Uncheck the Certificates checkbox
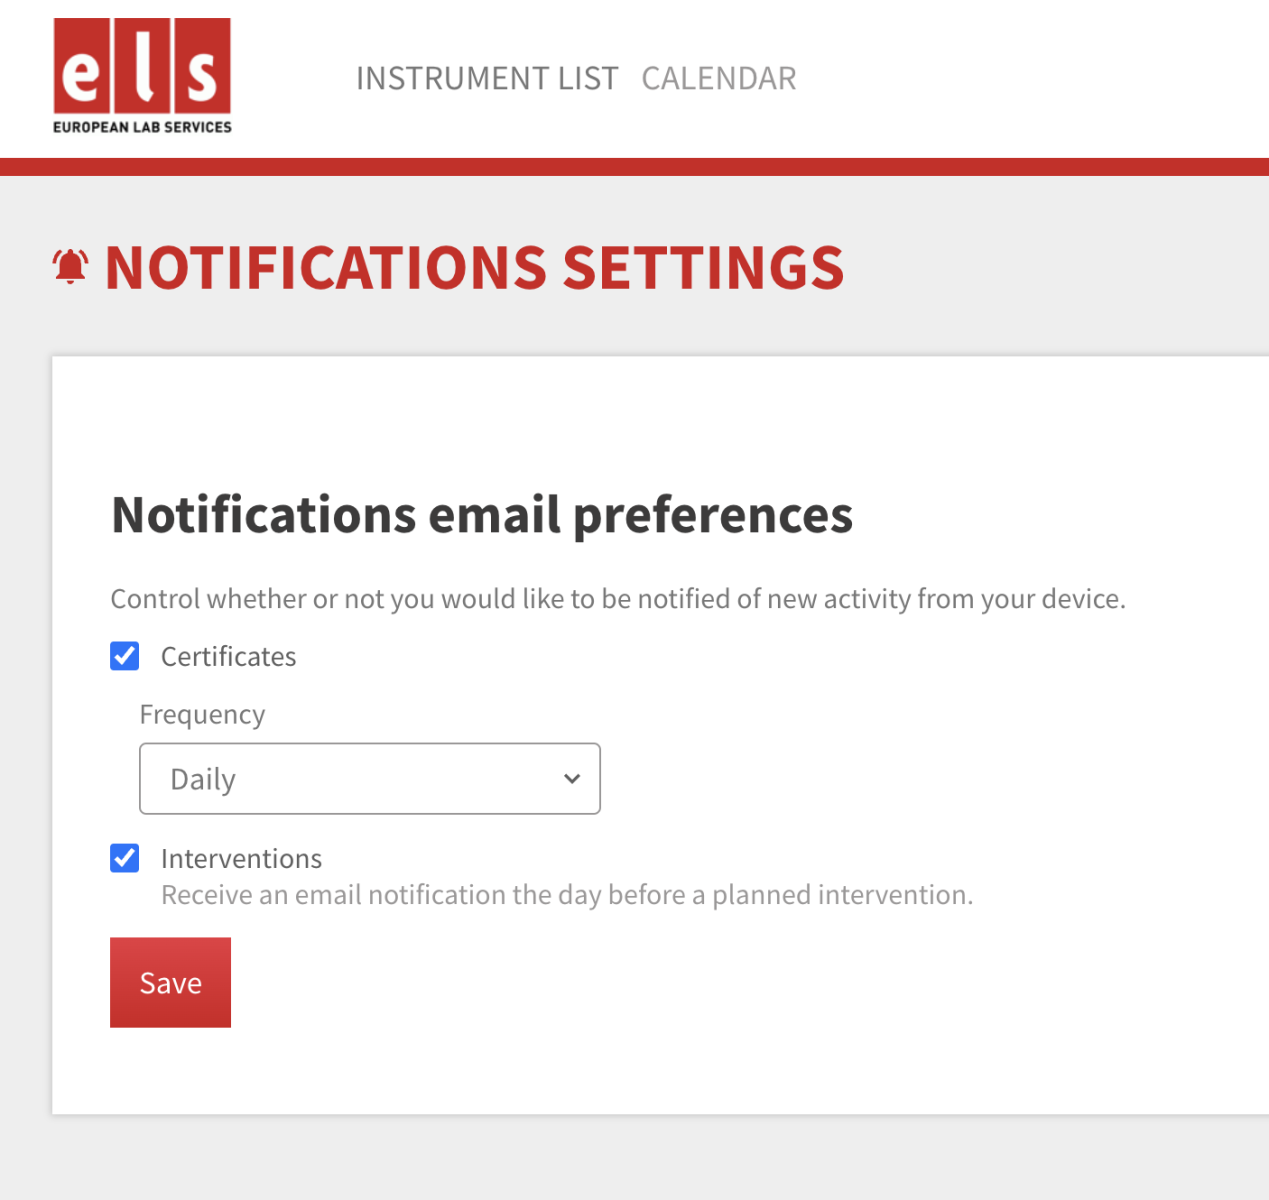Image resolution: width=1269 pixels, height=1200 pixels. point(125,656)
